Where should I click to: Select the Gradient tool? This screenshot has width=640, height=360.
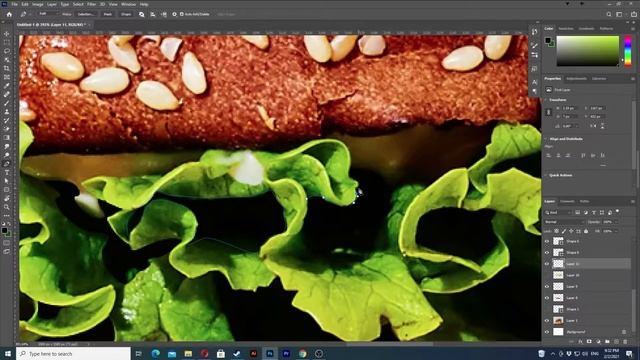coord(7,138)
